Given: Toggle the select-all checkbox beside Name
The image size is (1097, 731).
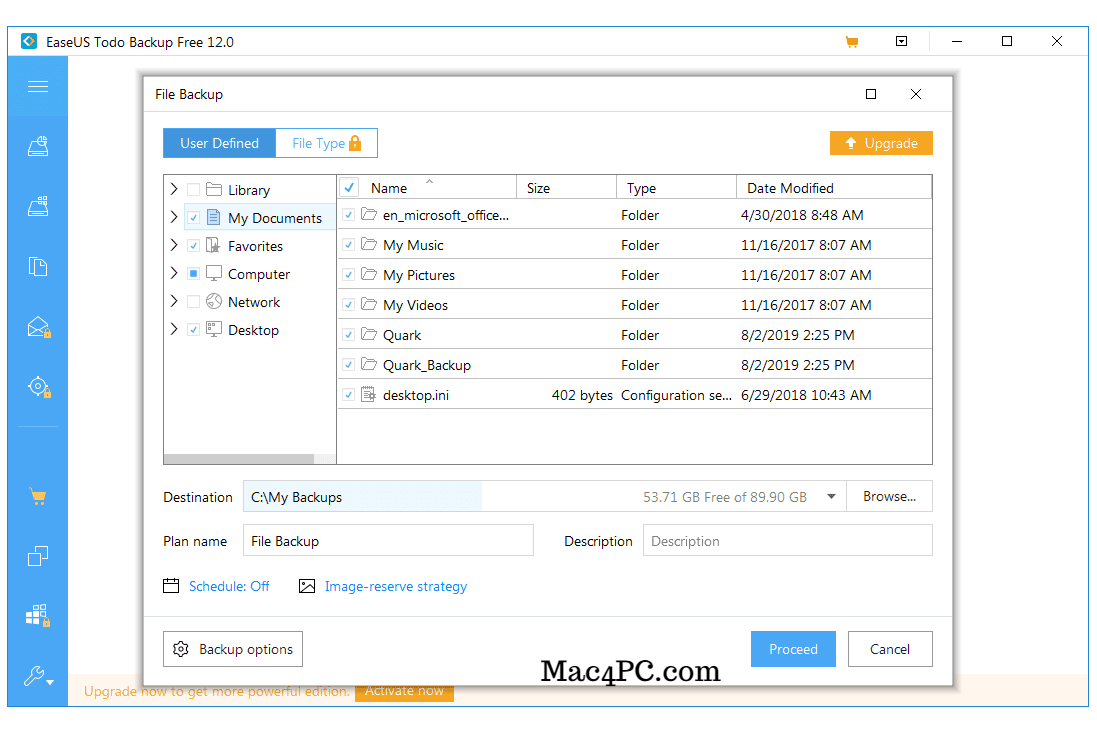Looking at the screenshot, I should tap(349, 187).
